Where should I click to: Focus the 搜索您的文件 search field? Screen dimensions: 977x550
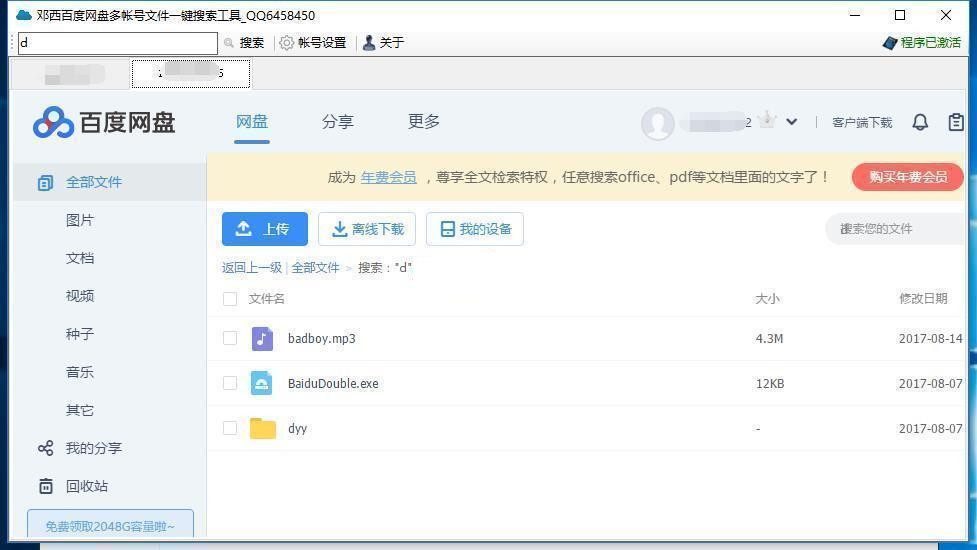895,229
